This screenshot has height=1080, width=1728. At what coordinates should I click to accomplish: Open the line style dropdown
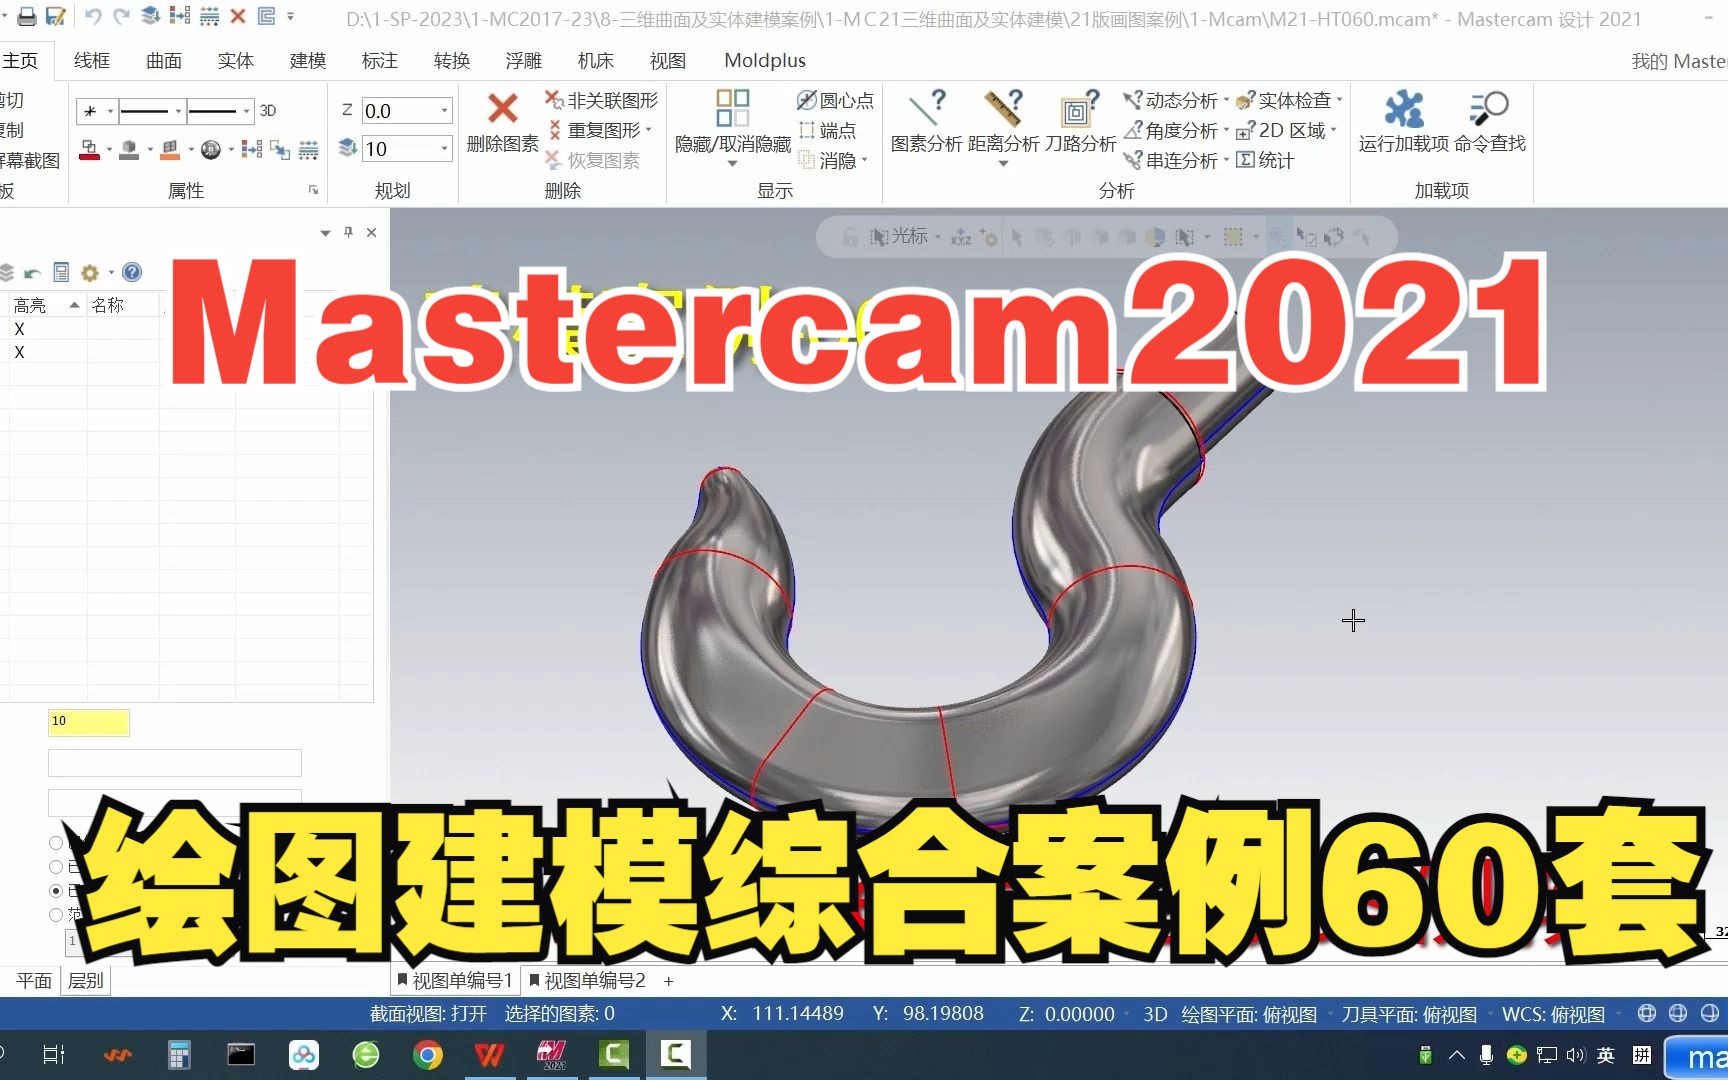click(179, 111)
